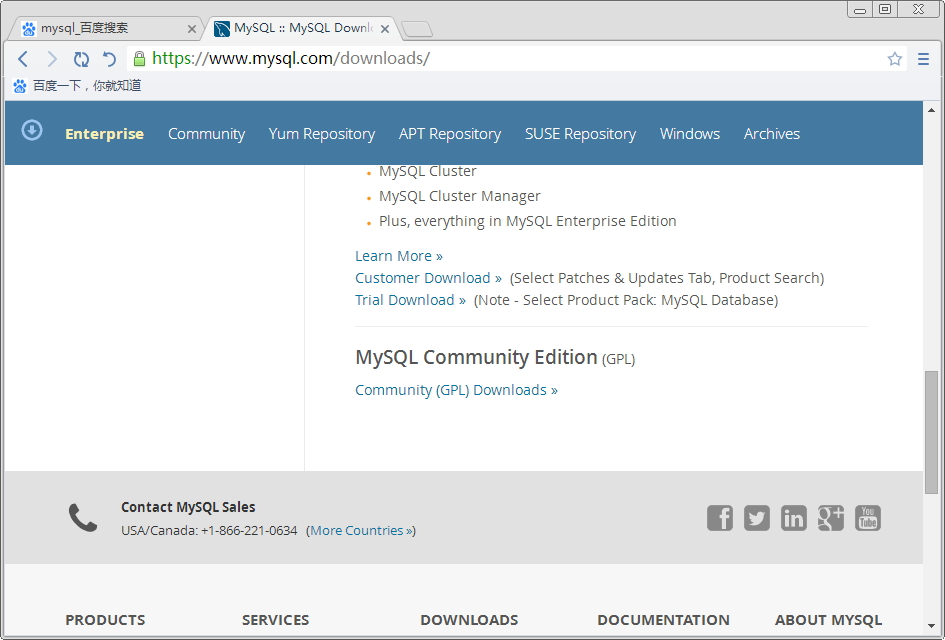
Task: Open MySQL's YouTube channel icon
Action: click(x=868, y=518)
